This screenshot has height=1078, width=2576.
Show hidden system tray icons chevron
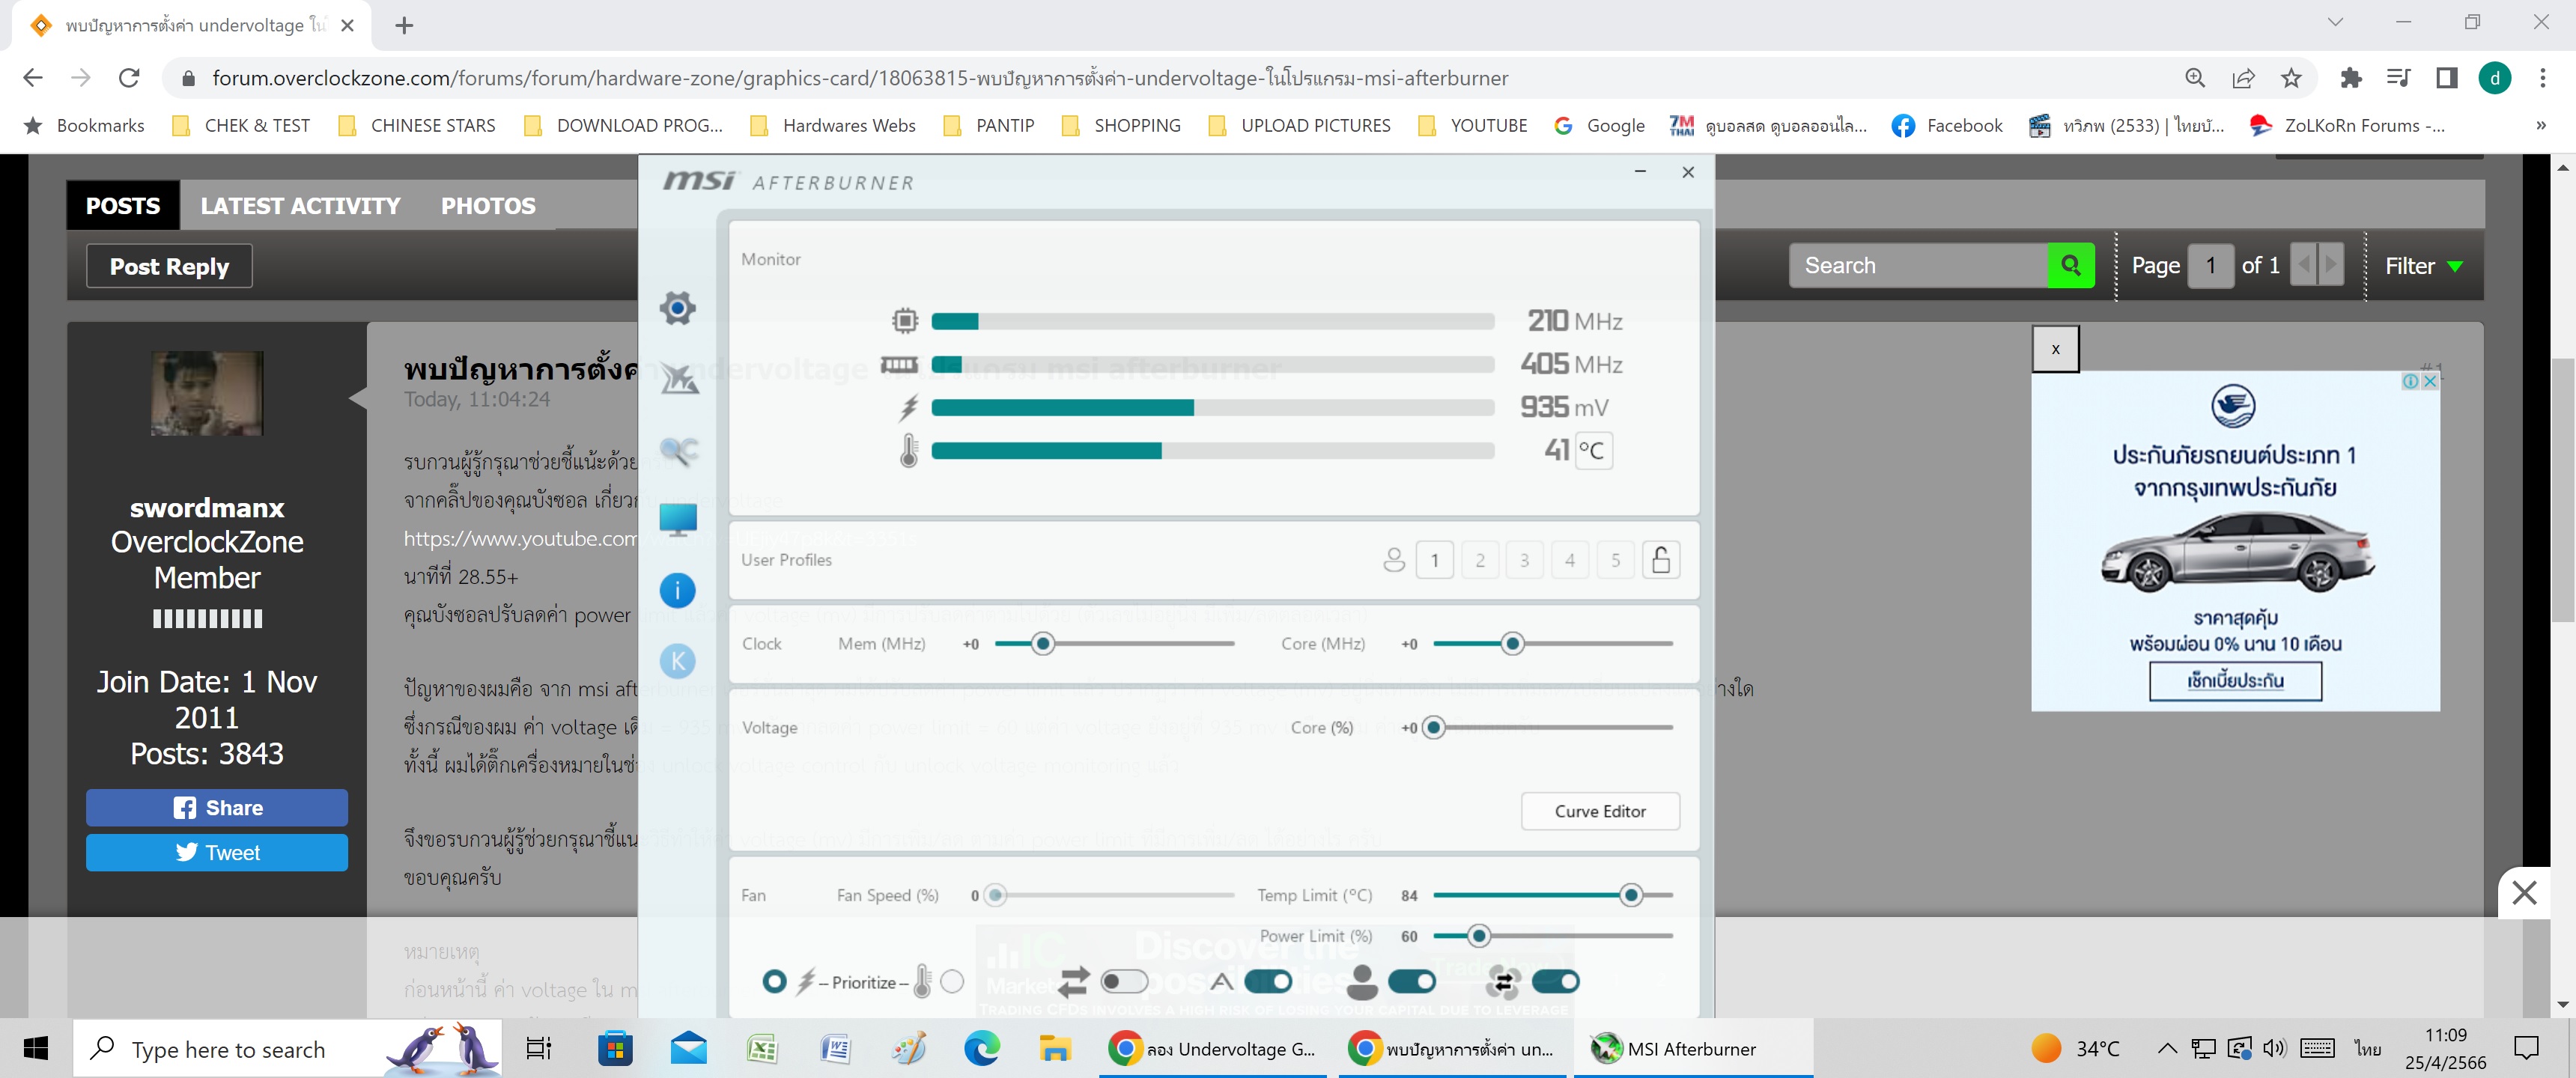coord(2166,1048)
